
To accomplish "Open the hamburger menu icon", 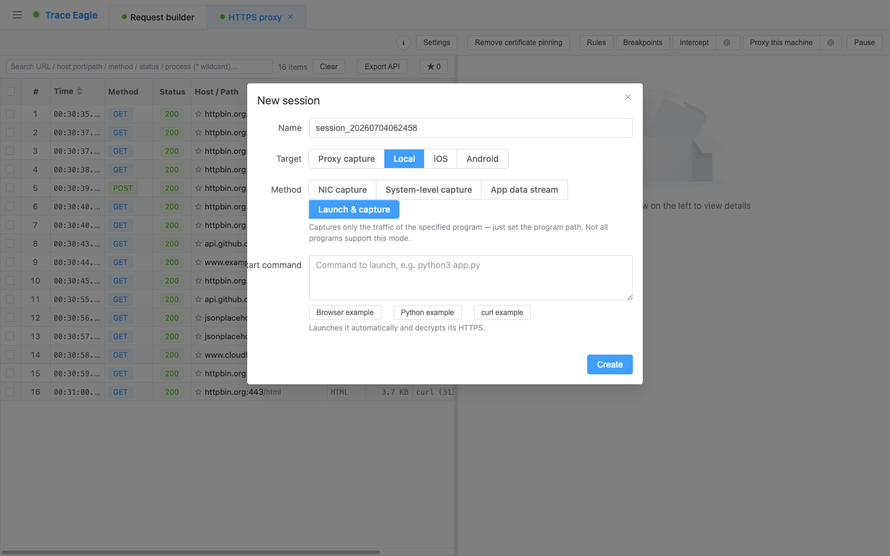I will click(17, 15).
